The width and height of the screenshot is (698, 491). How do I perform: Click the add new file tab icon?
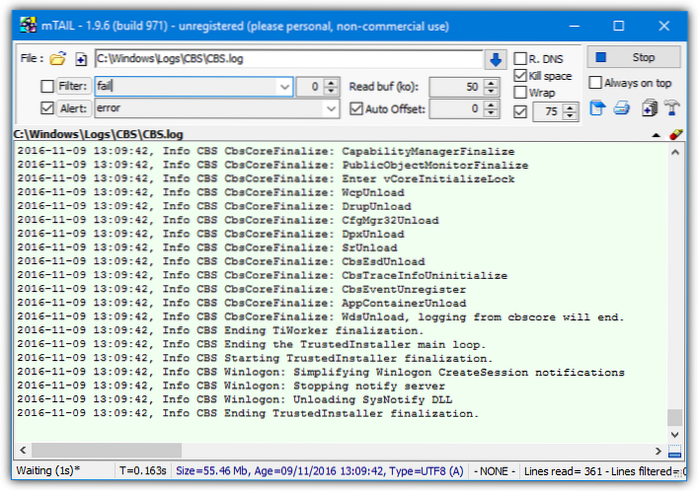click(81, 59)
